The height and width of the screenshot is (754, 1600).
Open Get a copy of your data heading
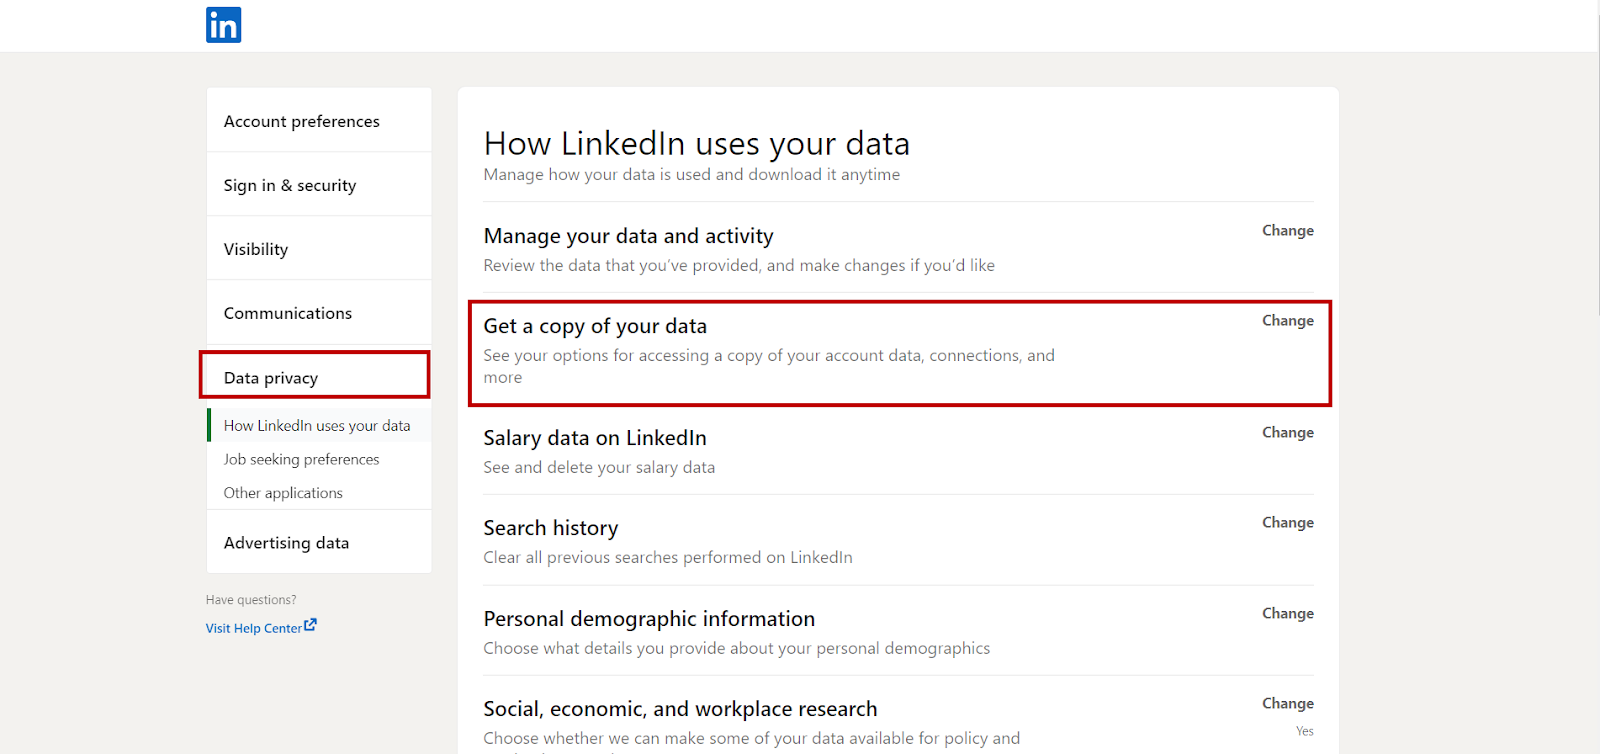click(595, 326)
